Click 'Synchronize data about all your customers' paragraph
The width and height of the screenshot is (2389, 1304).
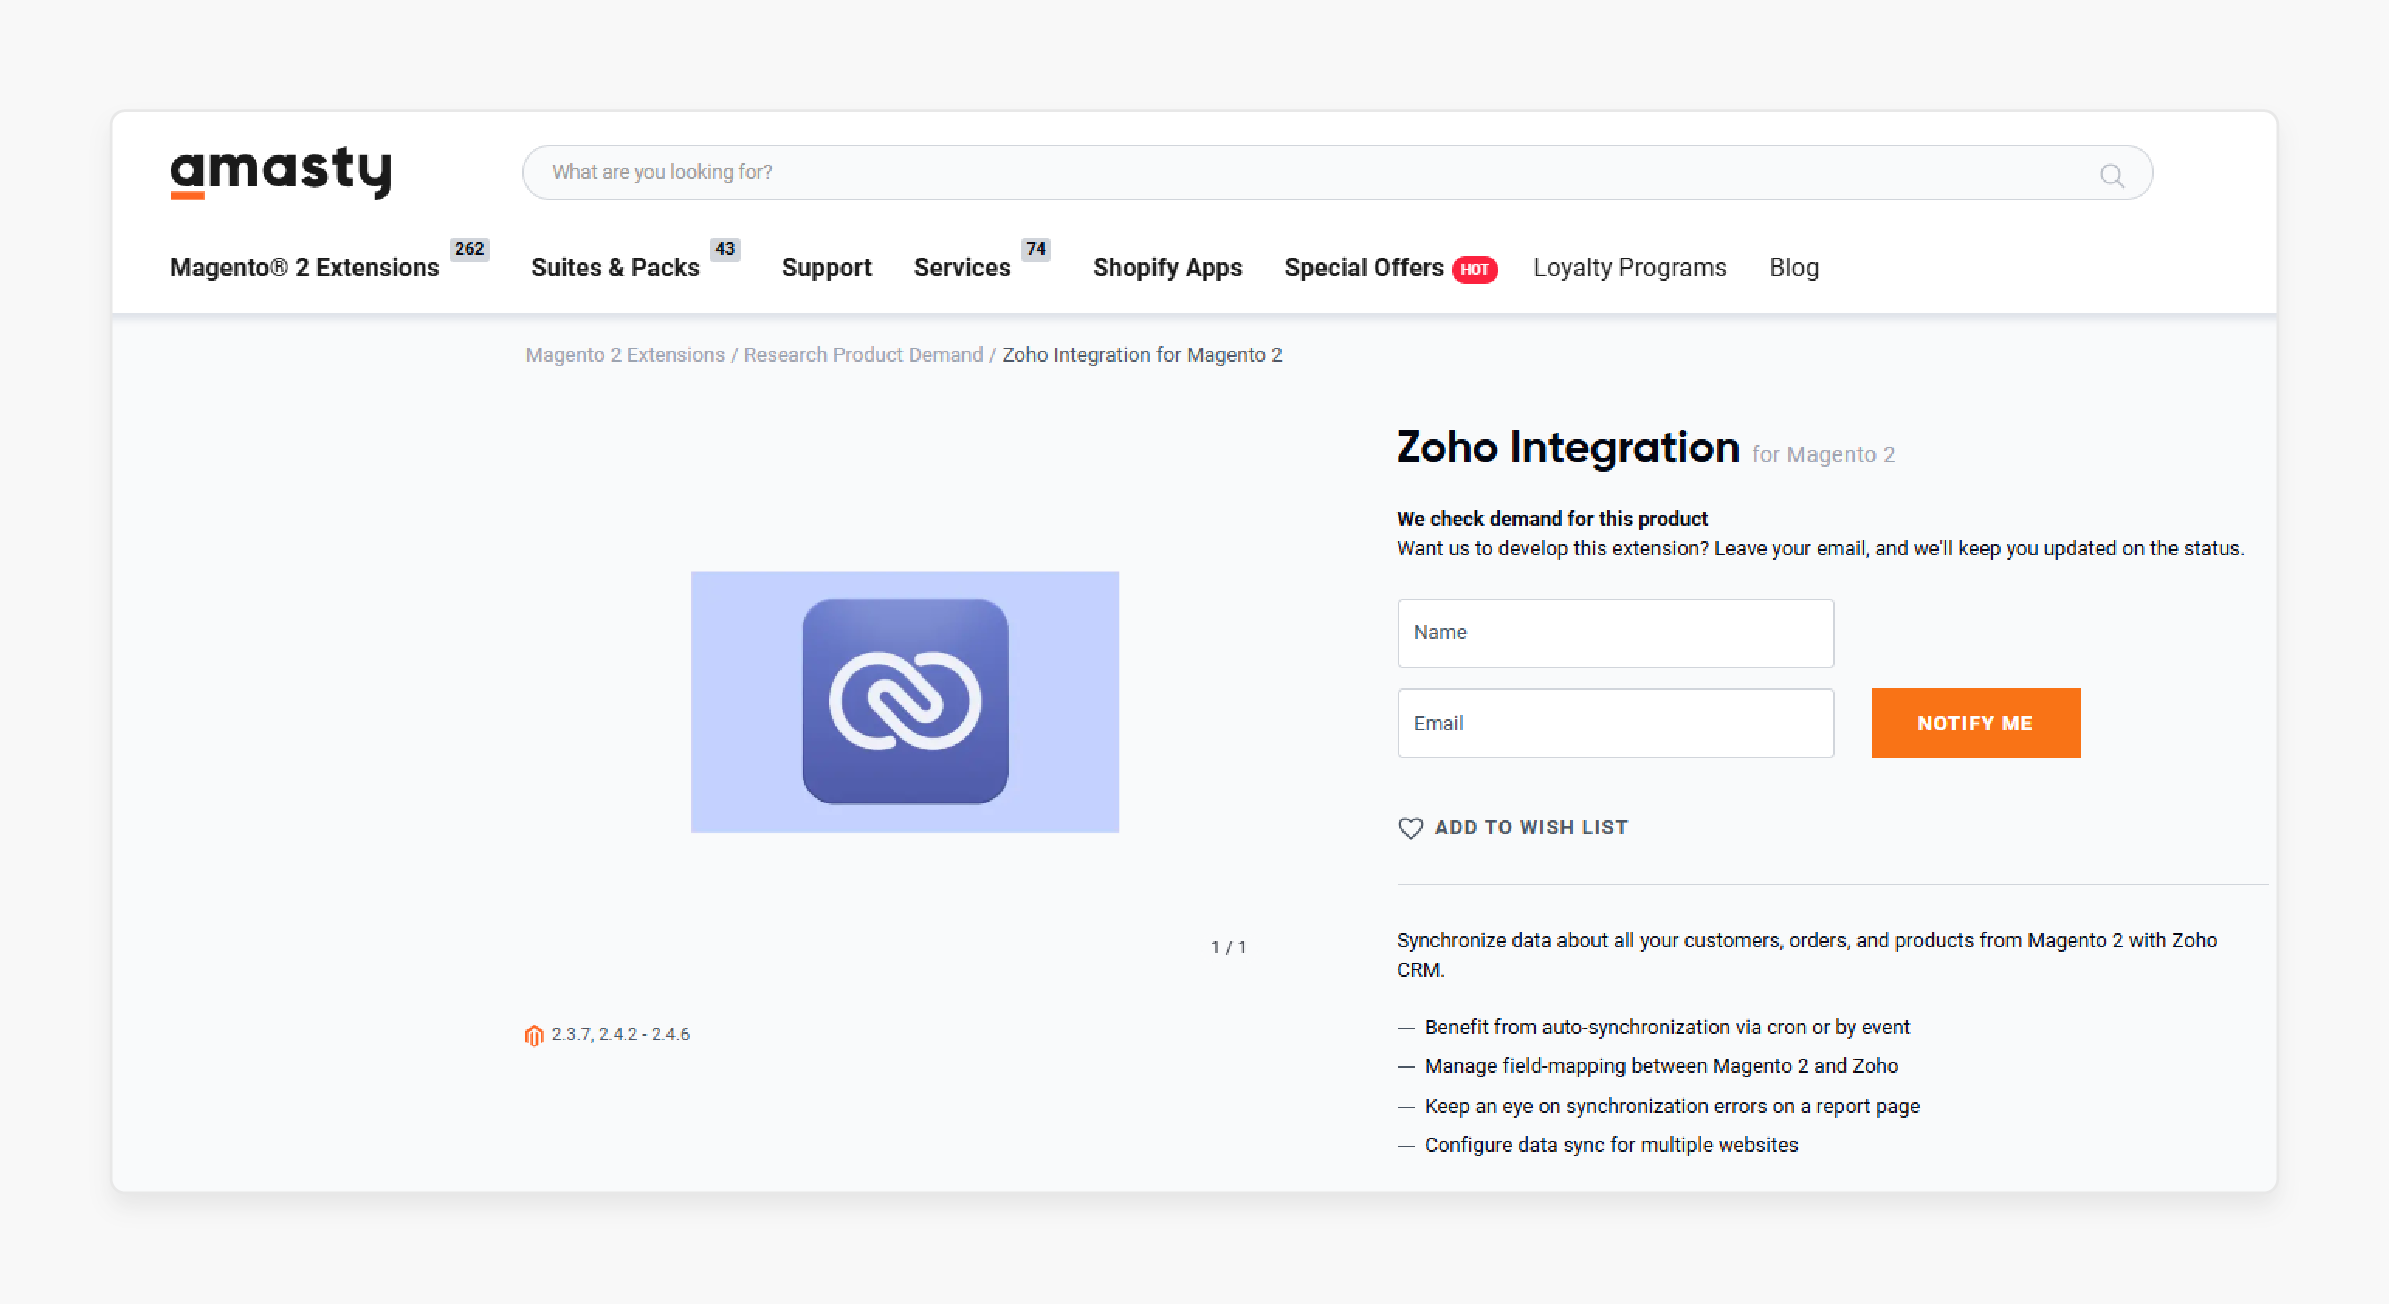click(1807, 955)
